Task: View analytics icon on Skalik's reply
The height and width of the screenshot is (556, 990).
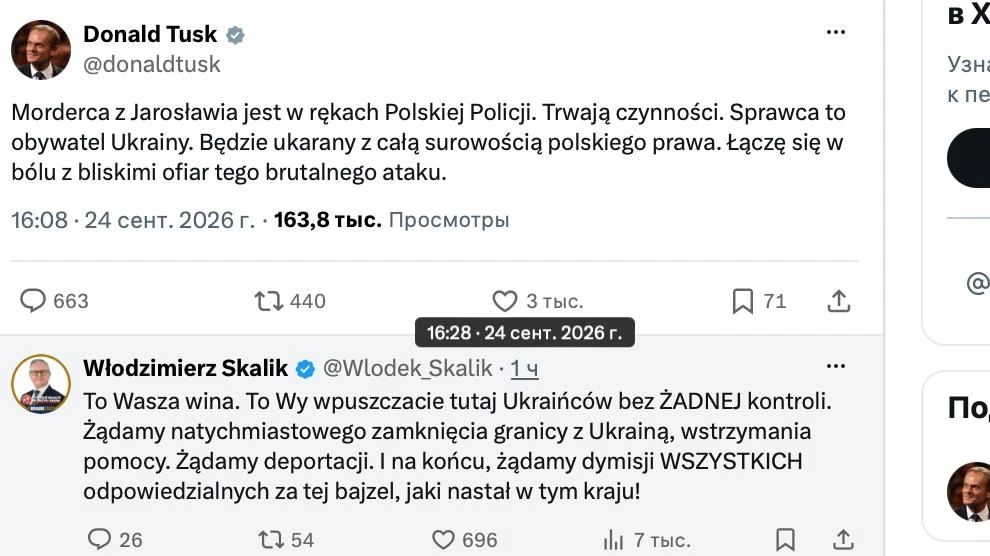Action: (x=613, y=540)
